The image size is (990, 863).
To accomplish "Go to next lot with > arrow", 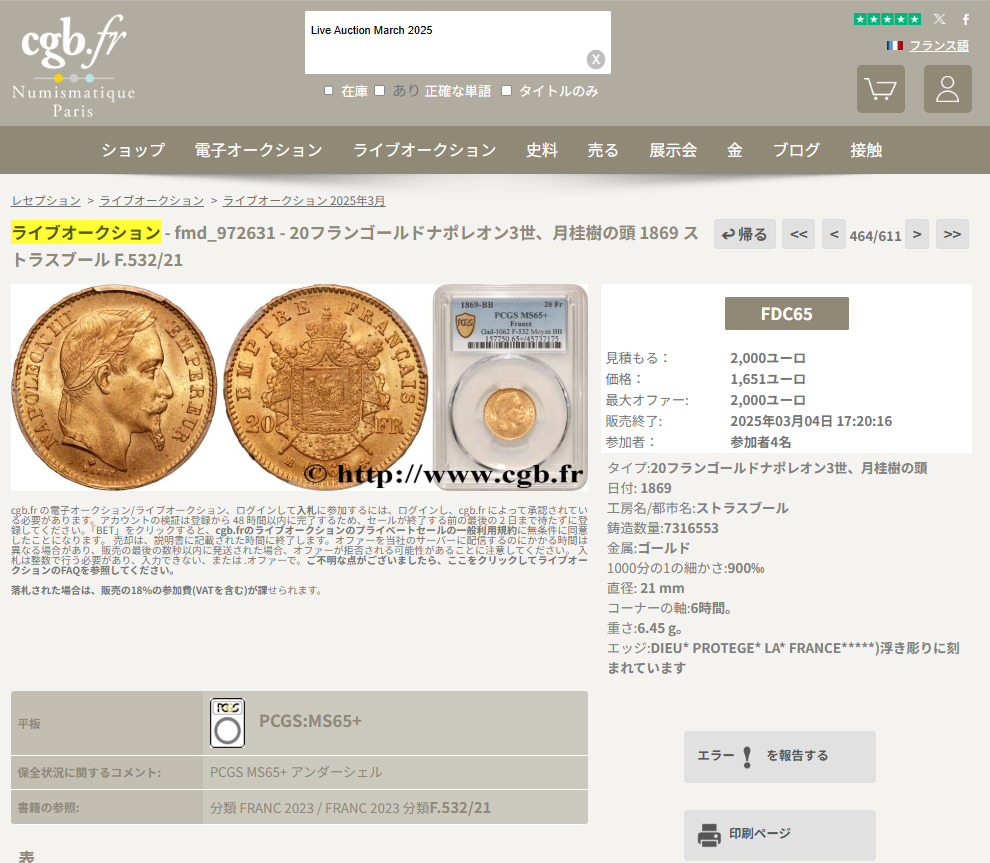I will pyautogui.click(x=917, y=234).
